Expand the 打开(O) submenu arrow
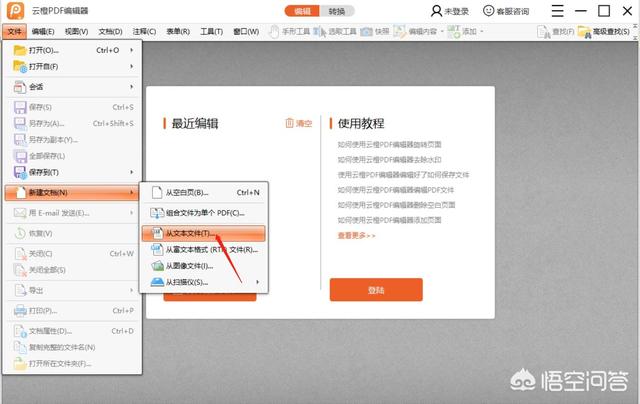Viewport: 640px width, 404px height. 131,50
